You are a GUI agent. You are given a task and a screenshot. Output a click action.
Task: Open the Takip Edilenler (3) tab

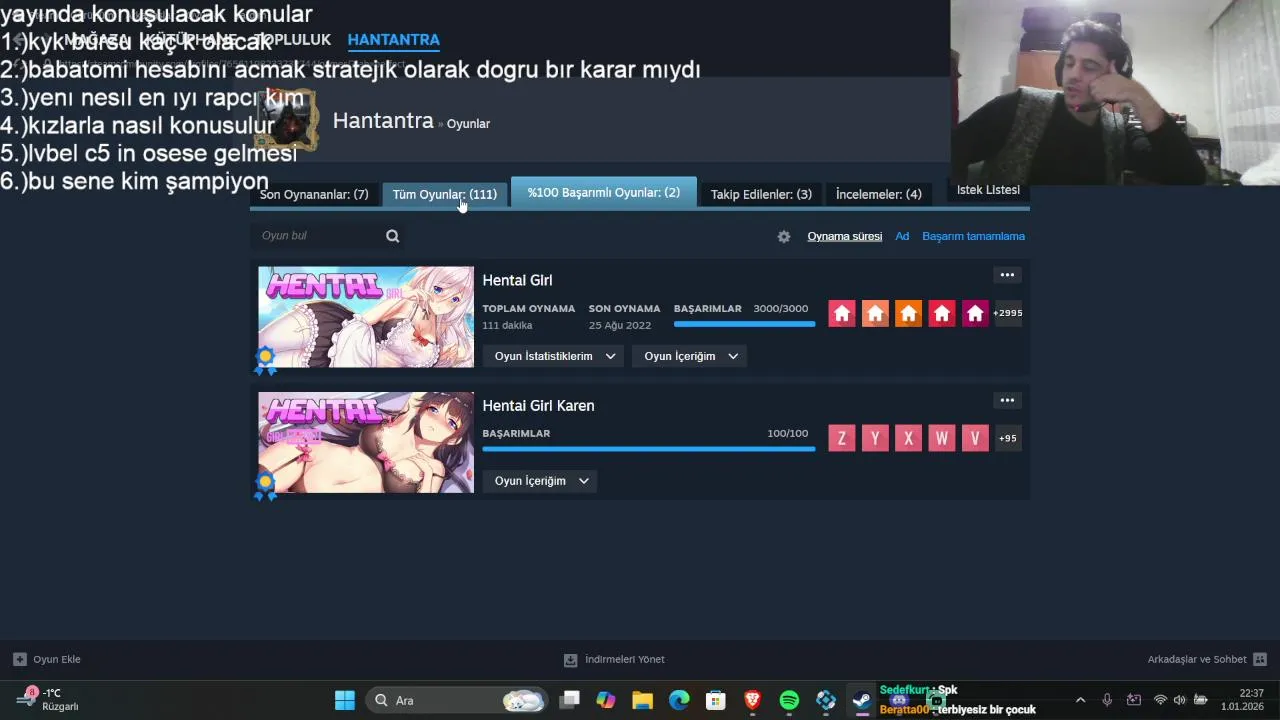click(761, 194)
